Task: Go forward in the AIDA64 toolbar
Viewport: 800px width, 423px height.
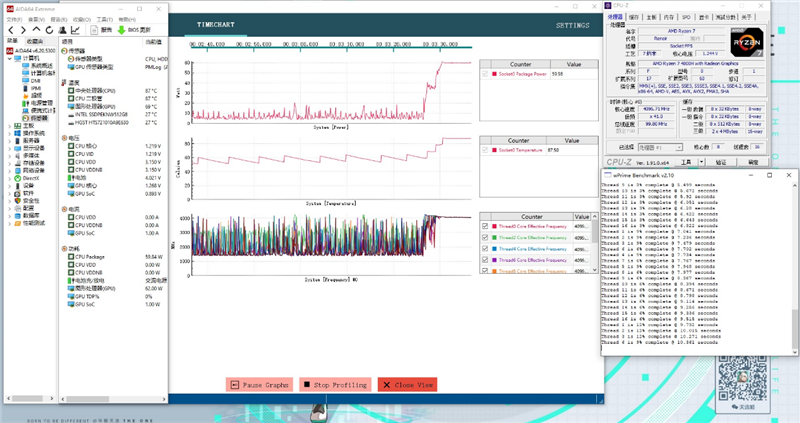Action: coord(23,30)
